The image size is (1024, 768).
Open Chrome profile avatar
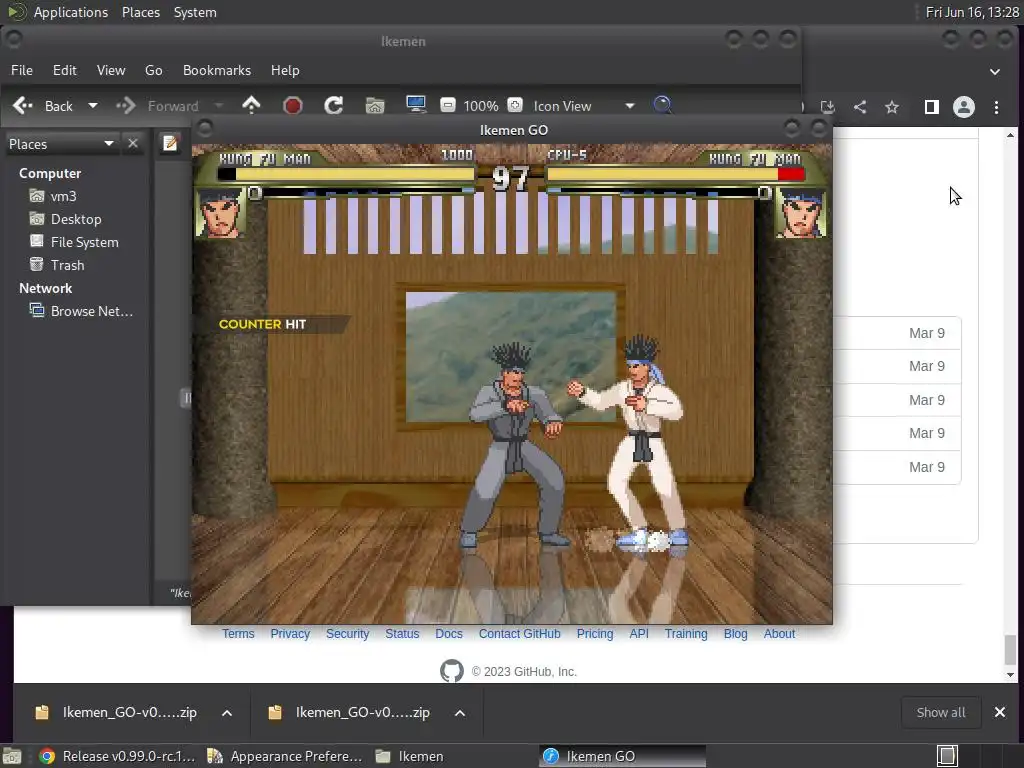coord(964,107)
